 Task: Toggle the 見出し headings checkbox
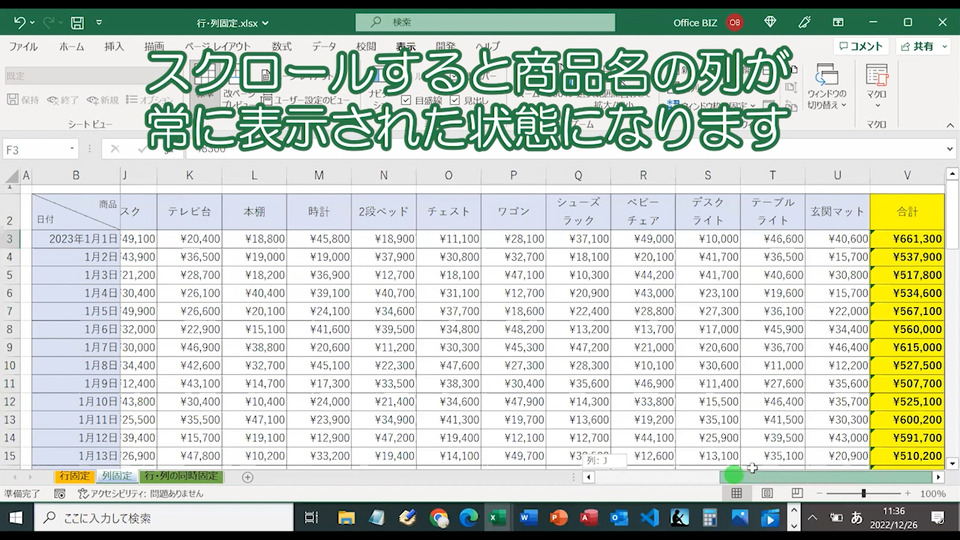454,100
